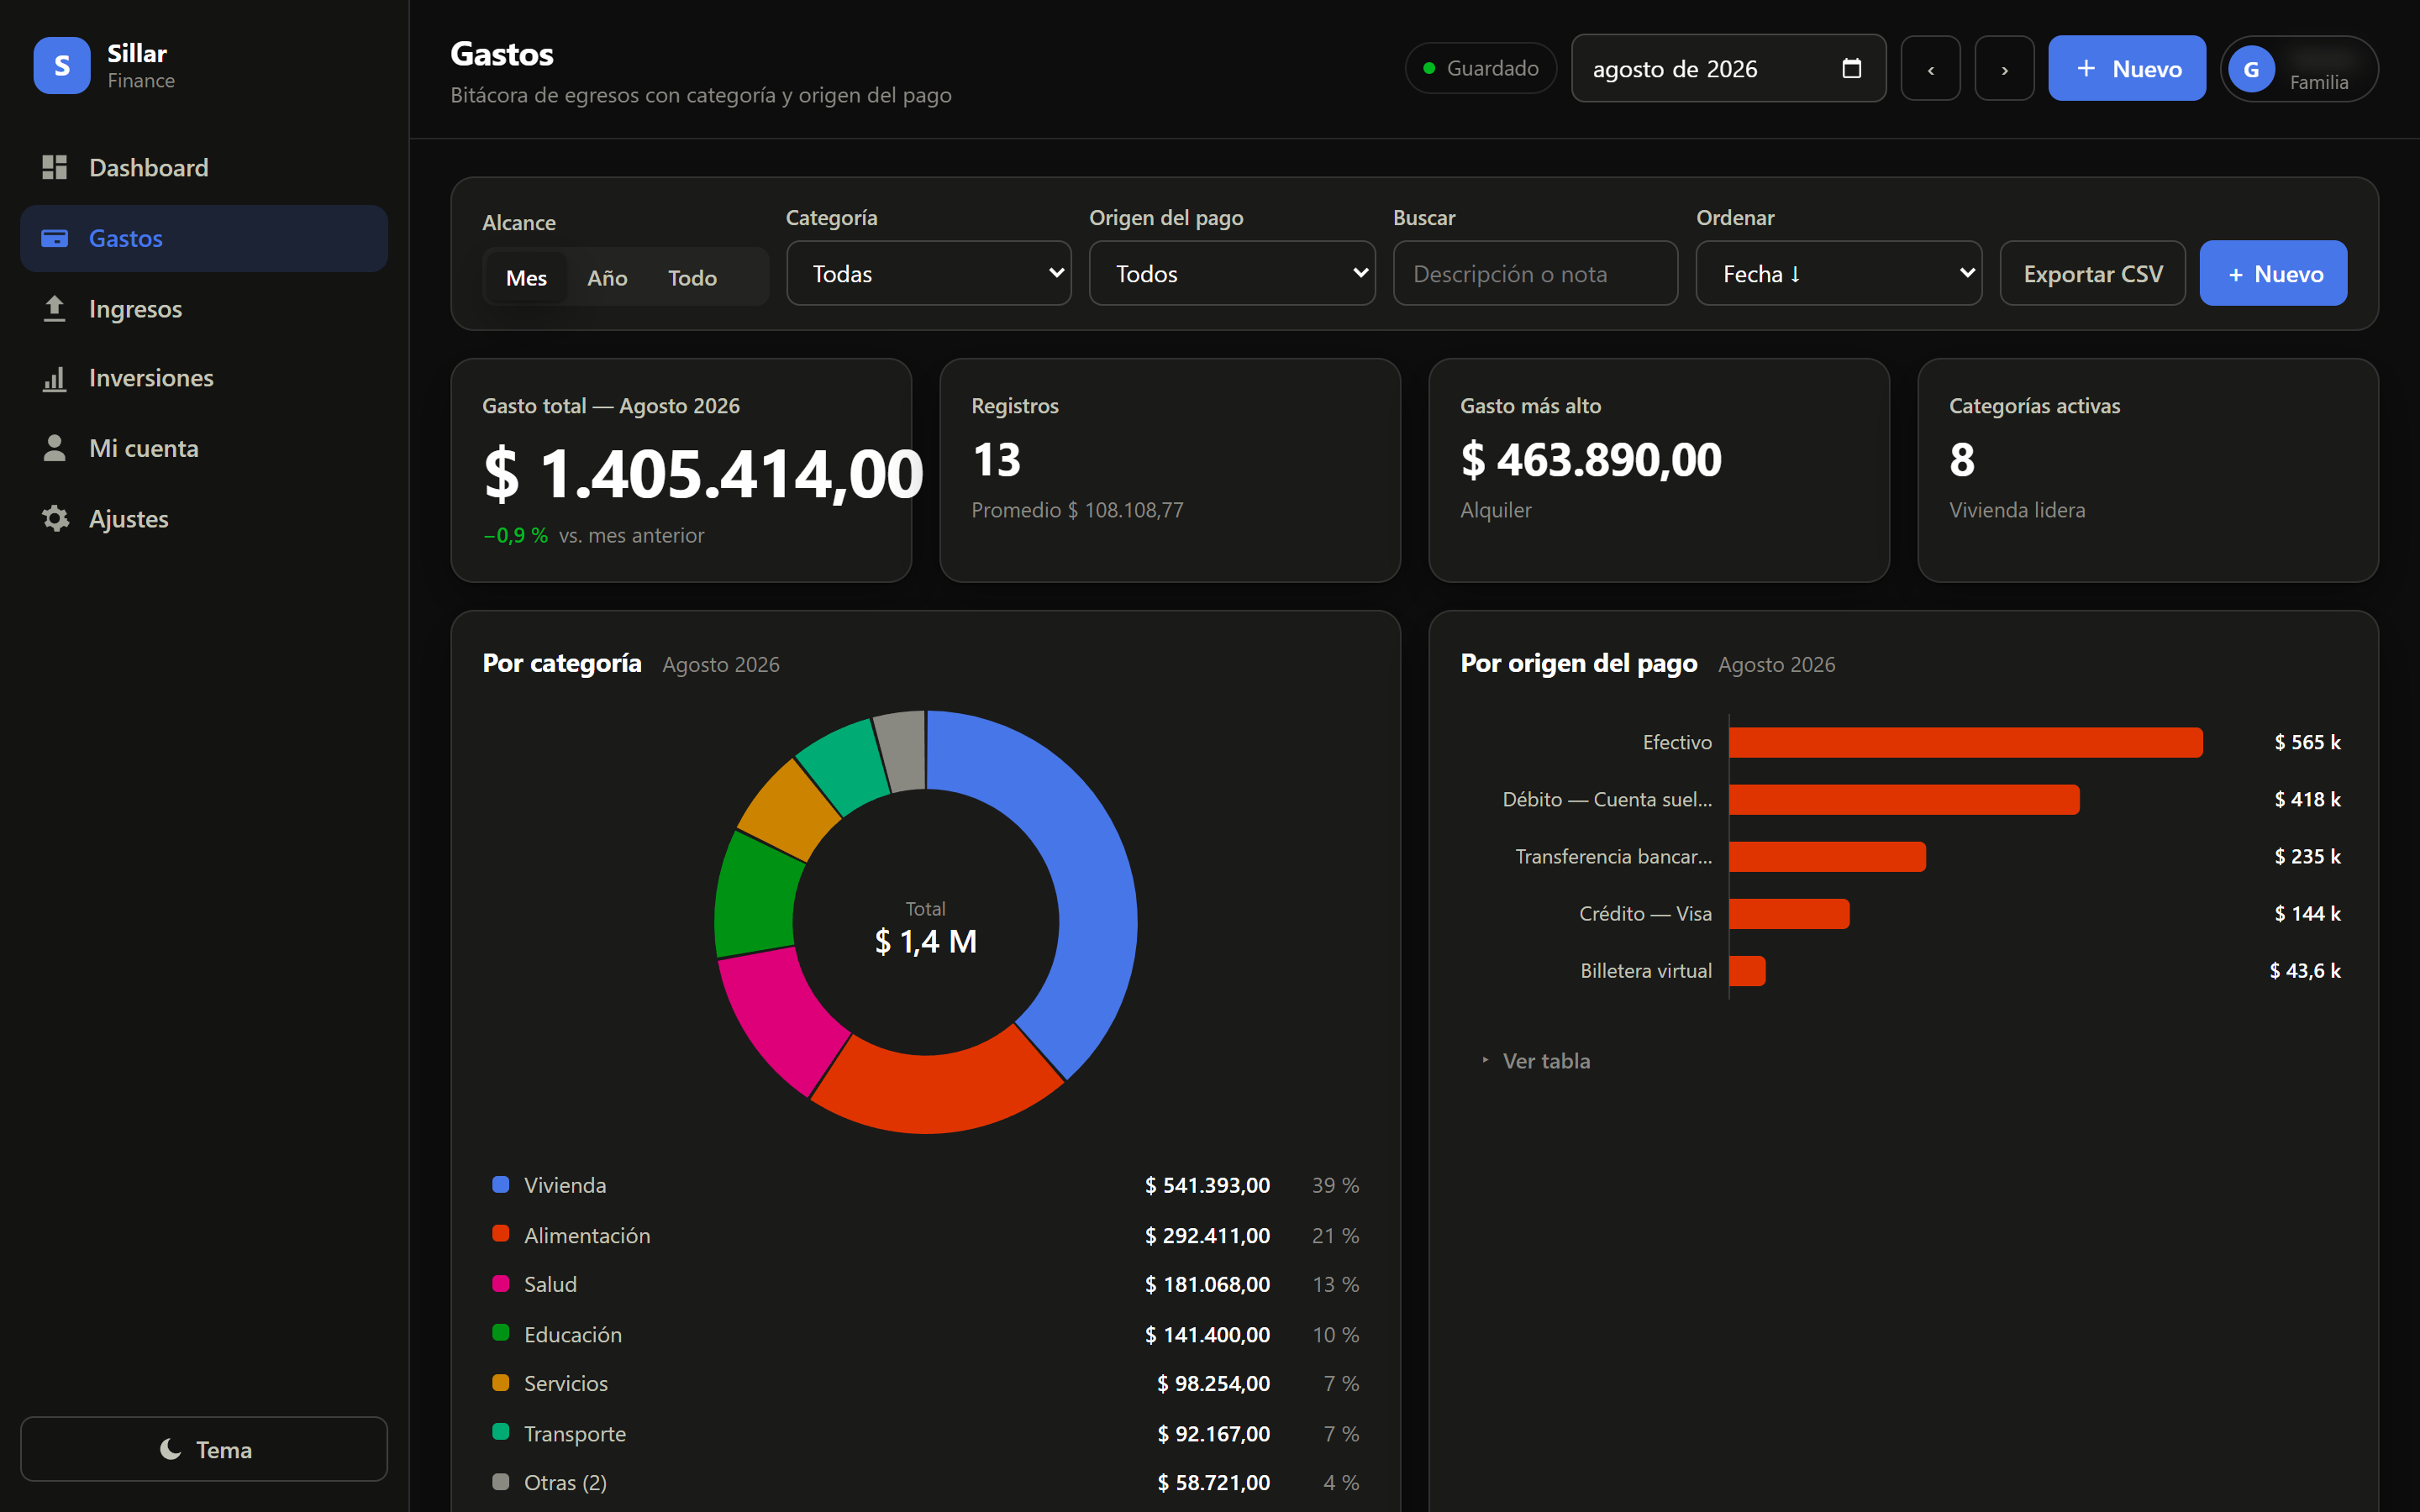
Task: Click the plus icon in header Nuevo
Action: (2086, 68)
